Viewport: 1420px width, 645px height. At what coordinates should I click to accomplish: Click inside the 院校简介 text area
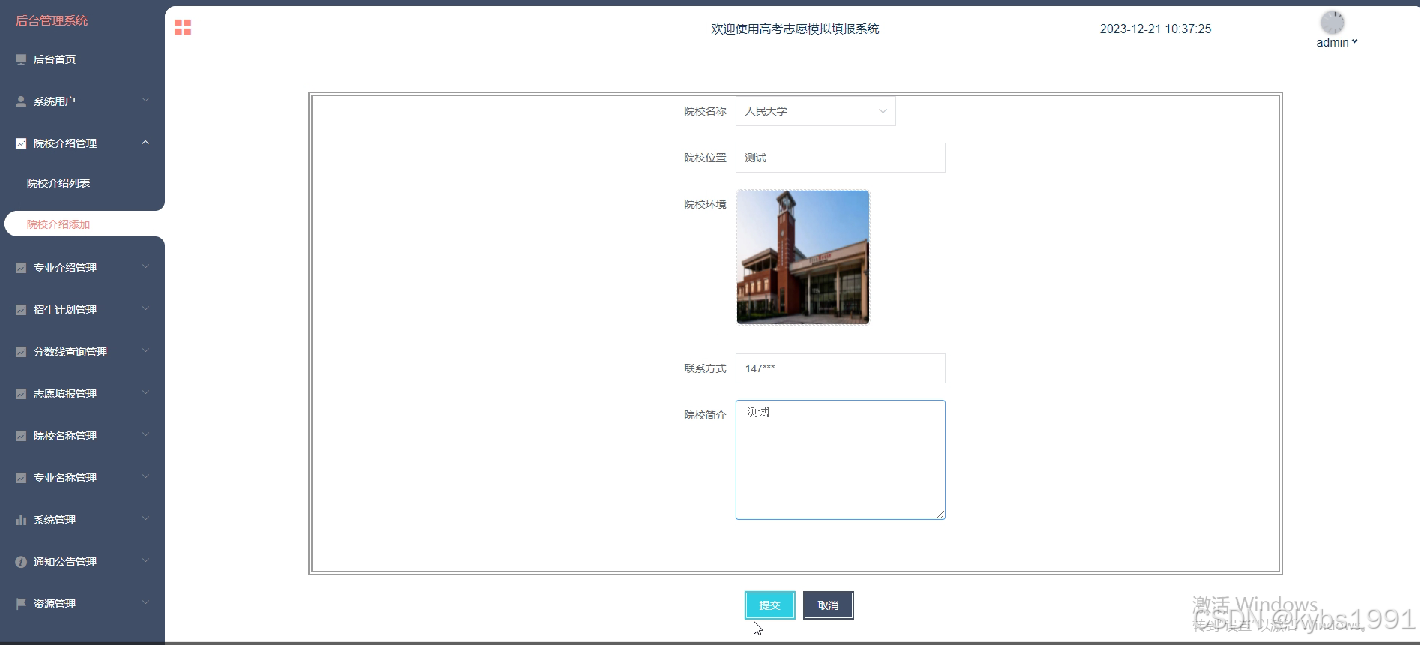840,460
